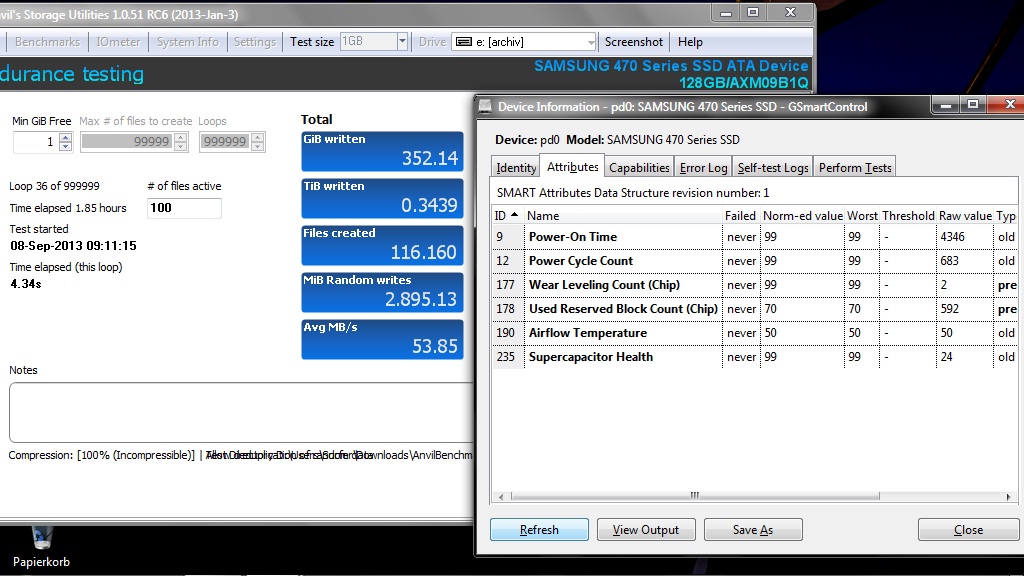Click the horizontal scrollbar thumb in attributes table
The height and width of the screenshot is (576, 1024).
(695, 496)
